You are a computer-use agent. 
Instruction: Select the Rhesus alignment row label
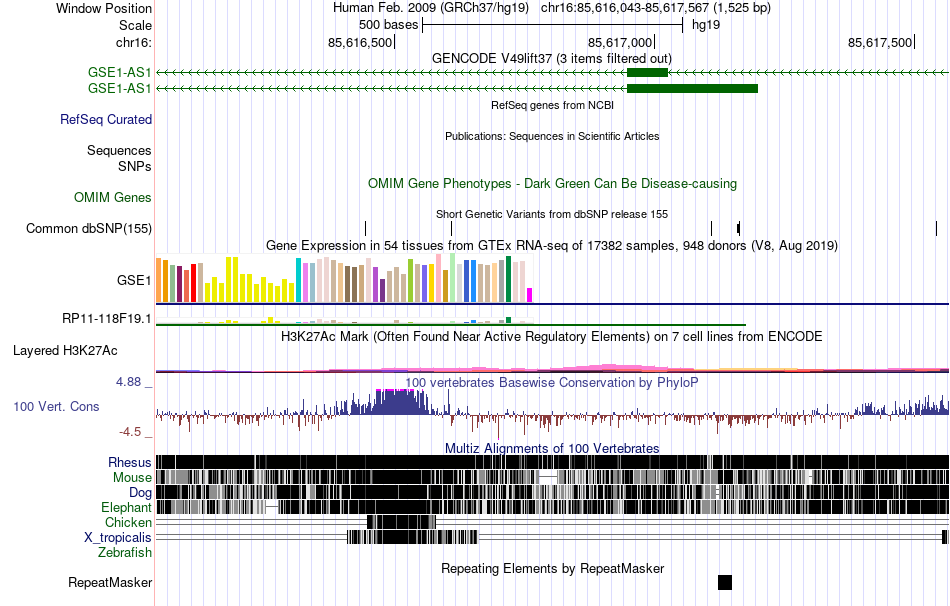coord(130,462)
